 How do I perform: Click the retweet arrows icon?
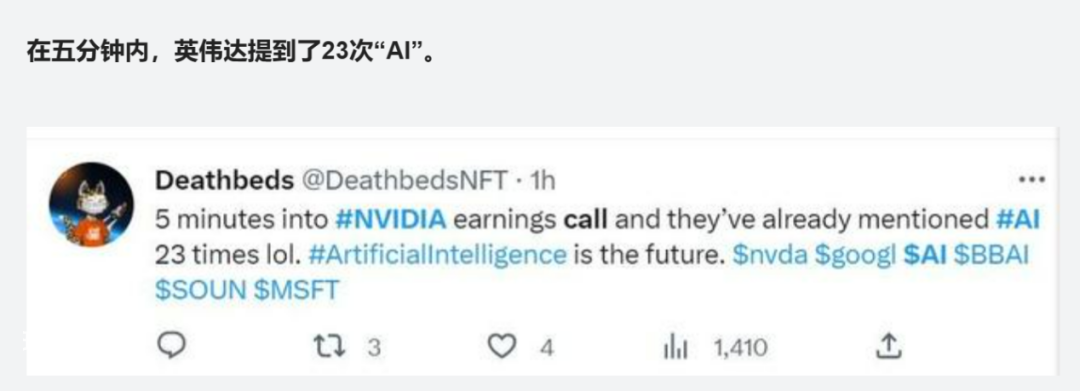(x=329, y=346)
